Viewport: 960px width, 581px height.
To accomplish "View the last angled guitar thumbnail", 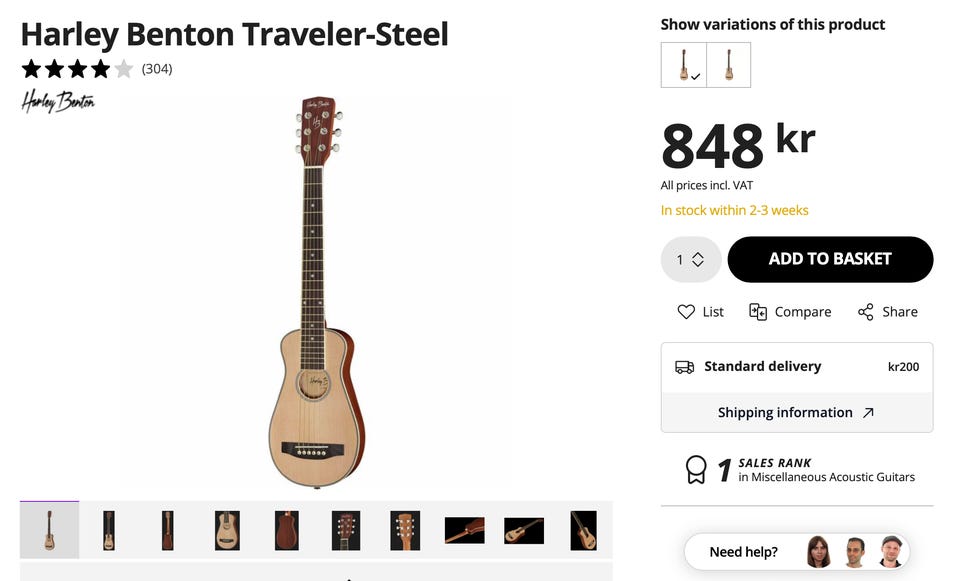I will click(x=583, y=530).
